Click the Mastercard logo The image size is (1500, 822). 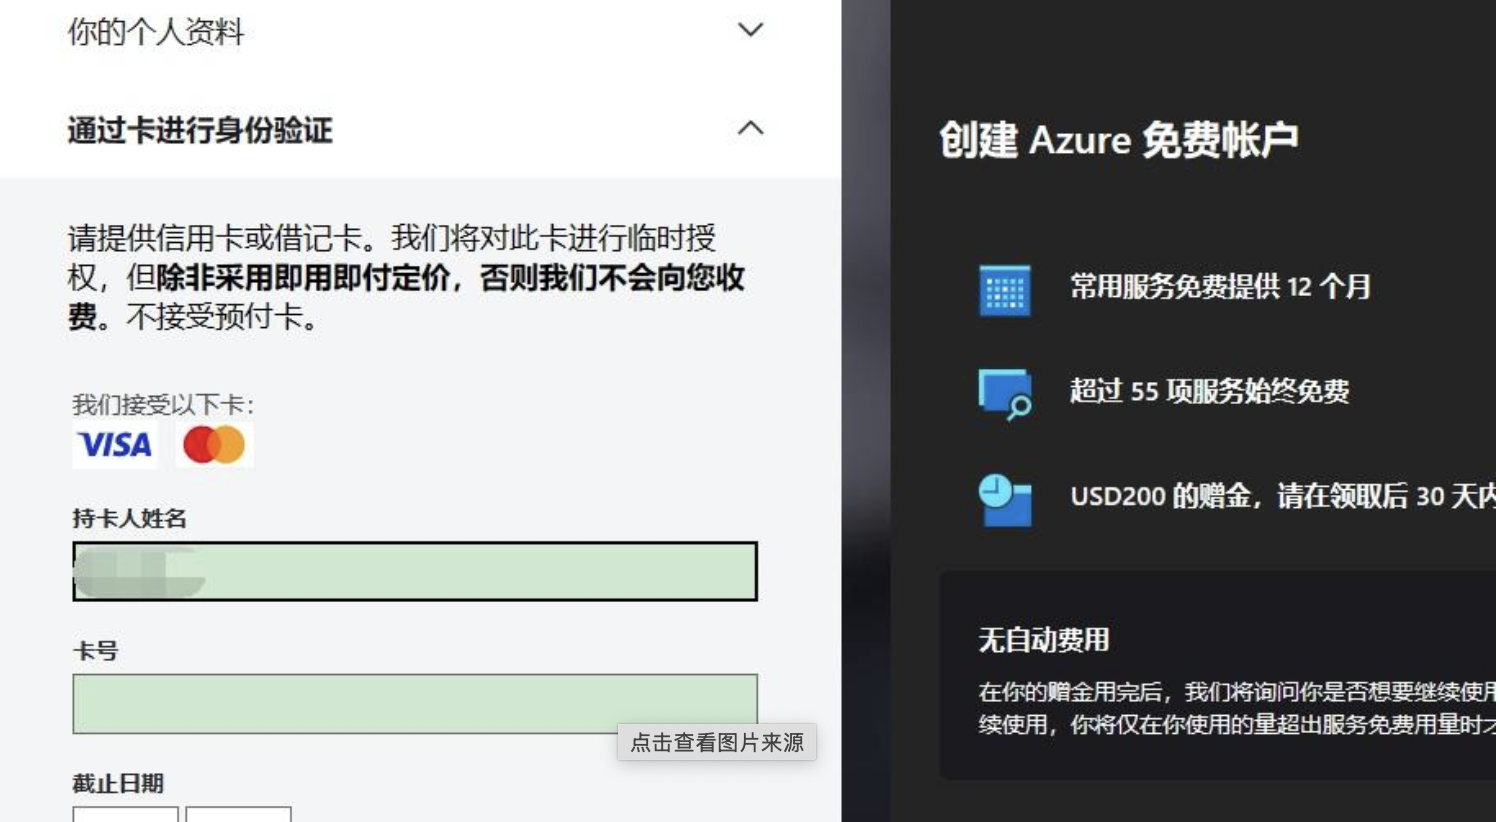click(214, 445)
